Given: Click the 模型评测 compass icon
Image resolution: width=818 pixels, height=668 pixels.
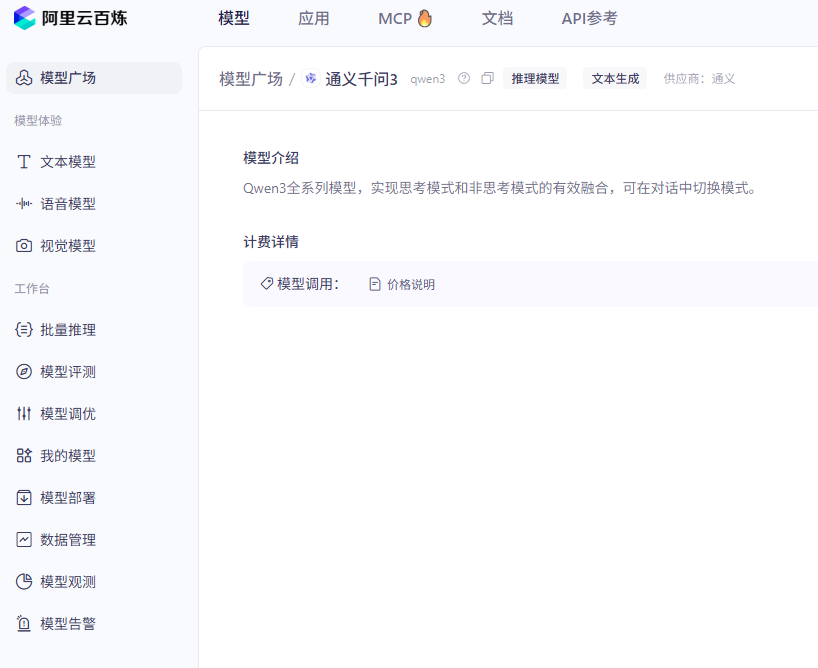Looking at the screenshot, I should [x=24, y=372].
